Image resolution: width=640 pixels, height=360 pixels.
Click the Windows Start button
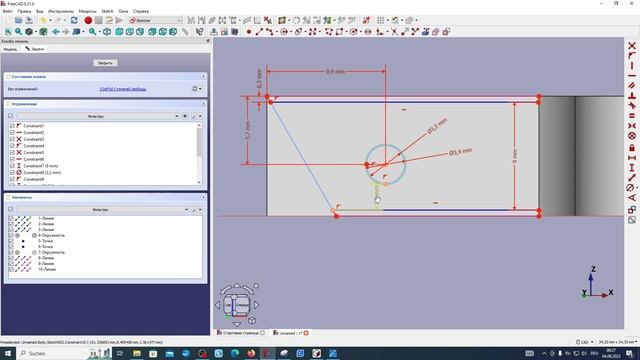pos(8,353)
